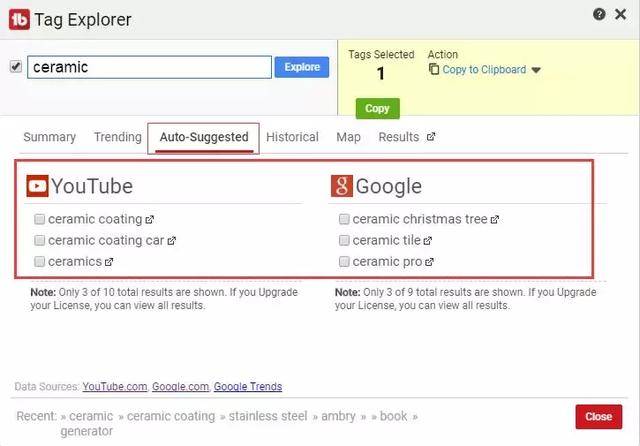Image resolution: width=640 pixels, height=446 pixels.
Task: Click the green Copy button
Action: pos(378,109)
